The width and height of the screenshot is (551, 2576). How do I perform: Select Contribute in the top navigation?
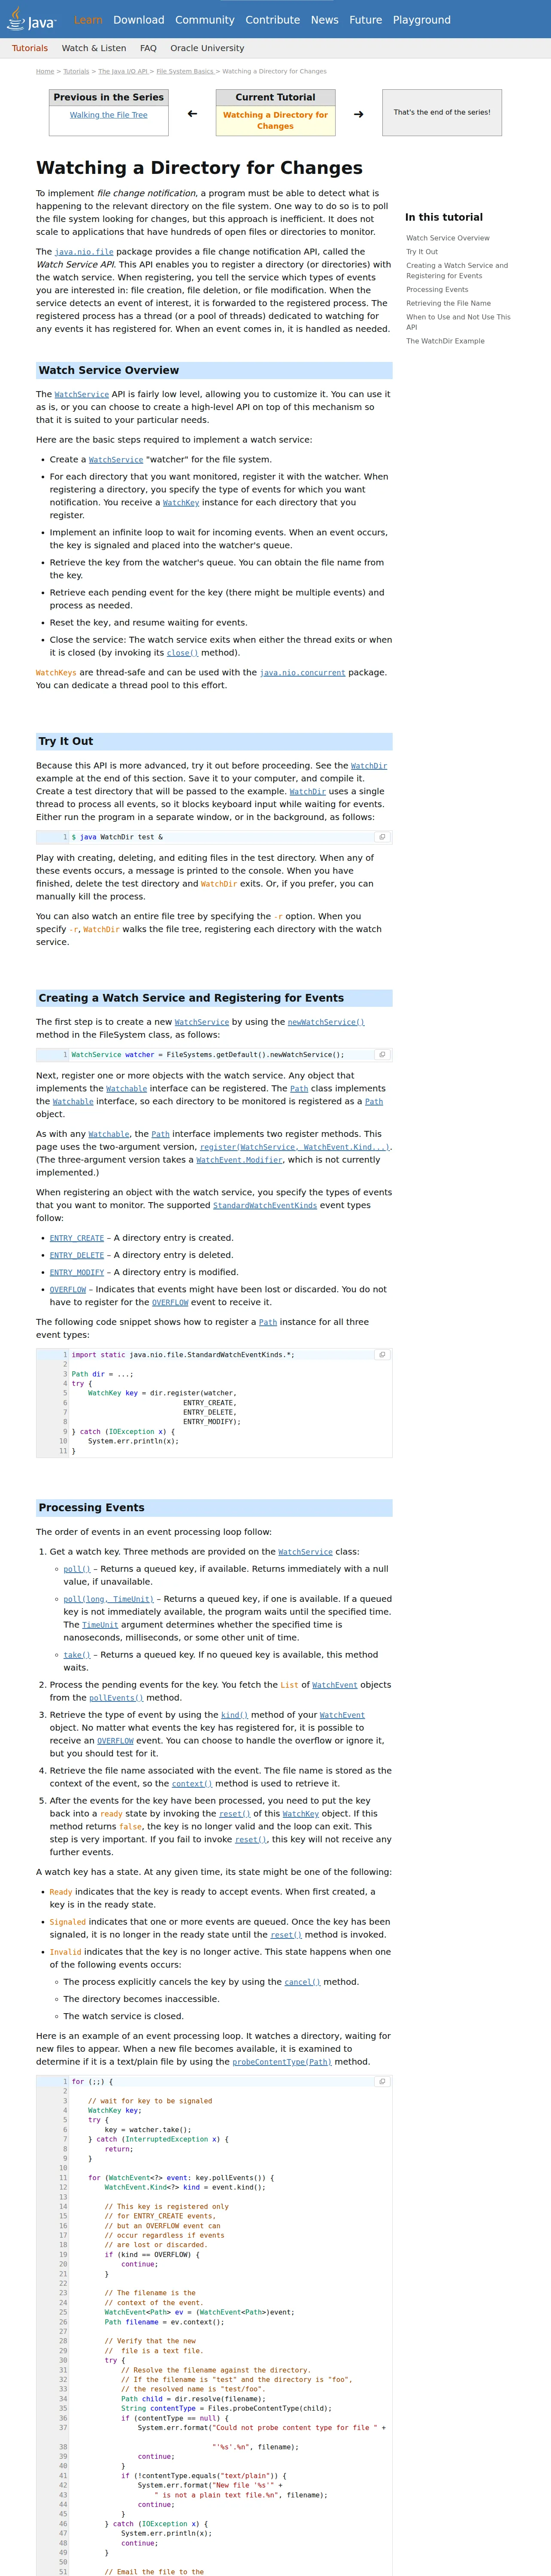pos(273,20)
